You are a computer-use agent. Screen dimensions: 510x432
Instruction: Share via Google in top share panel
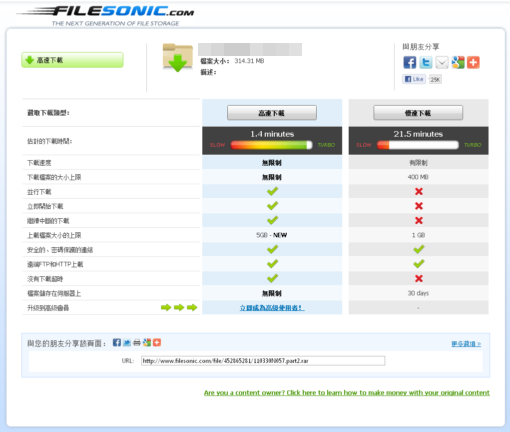click(x=458, y=62)
